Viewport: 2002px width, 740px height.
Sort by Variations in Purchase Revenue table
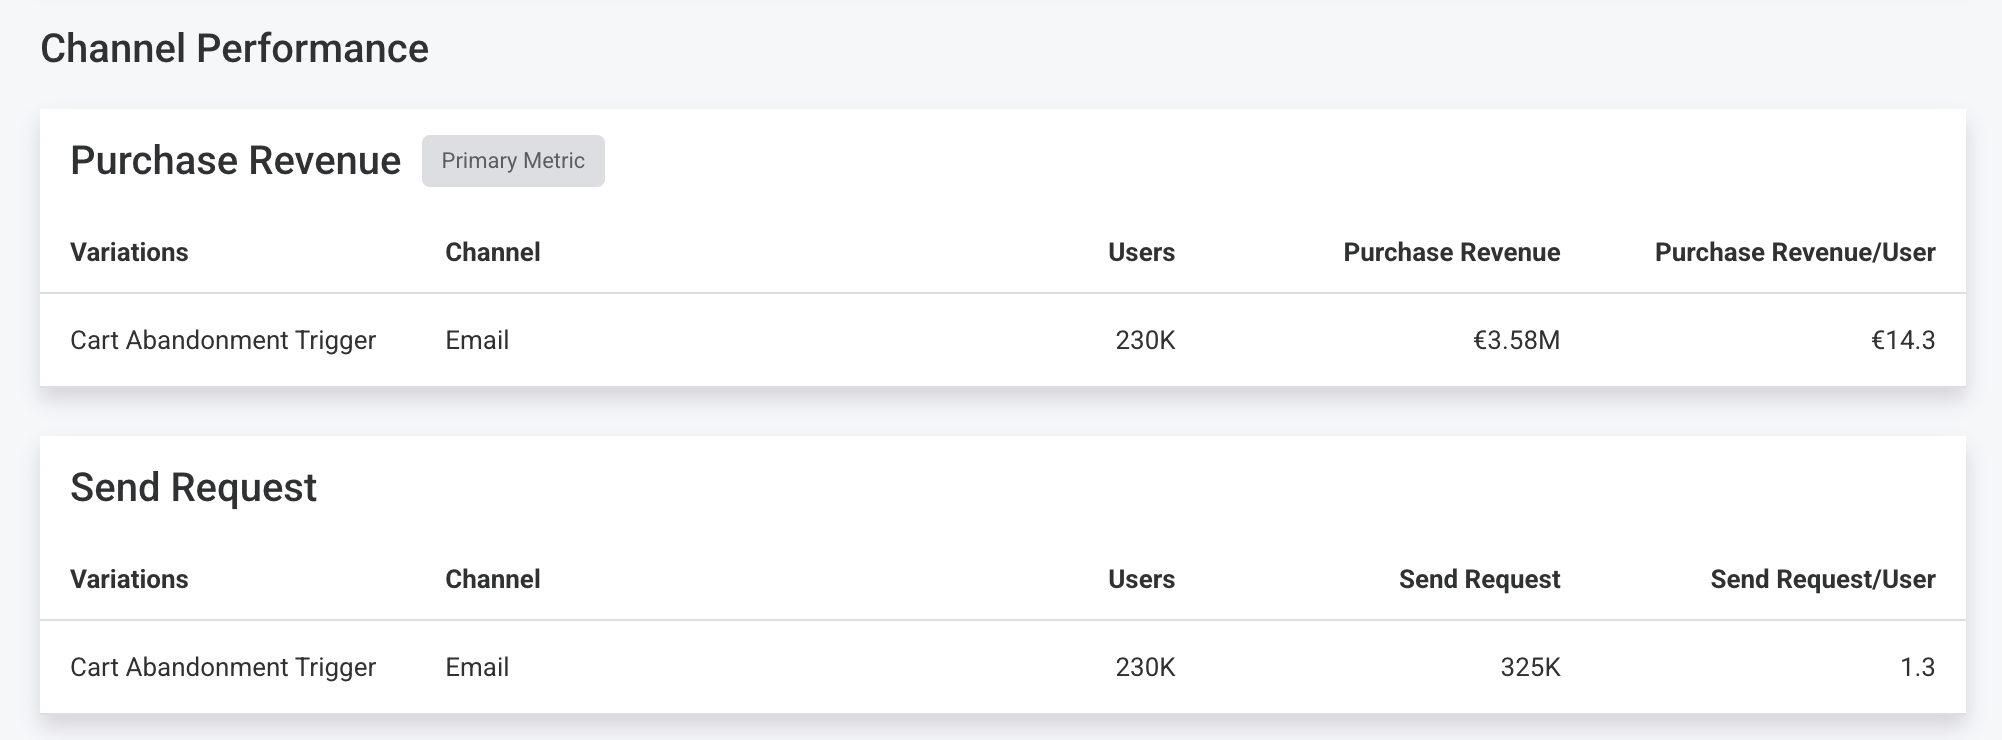pos(129,252)
